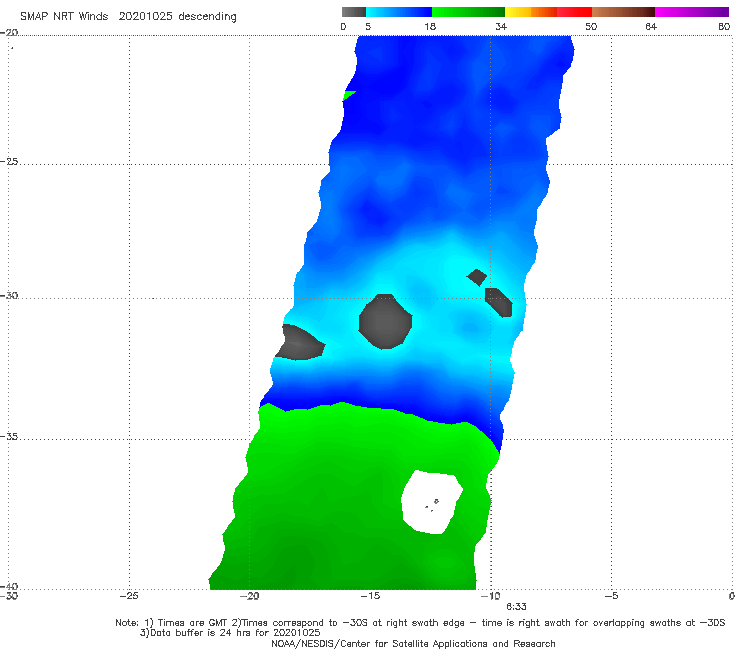Click the colorbar label '34'
The height and width of the screenshot is (650, 740).
[x=501, y=26]
